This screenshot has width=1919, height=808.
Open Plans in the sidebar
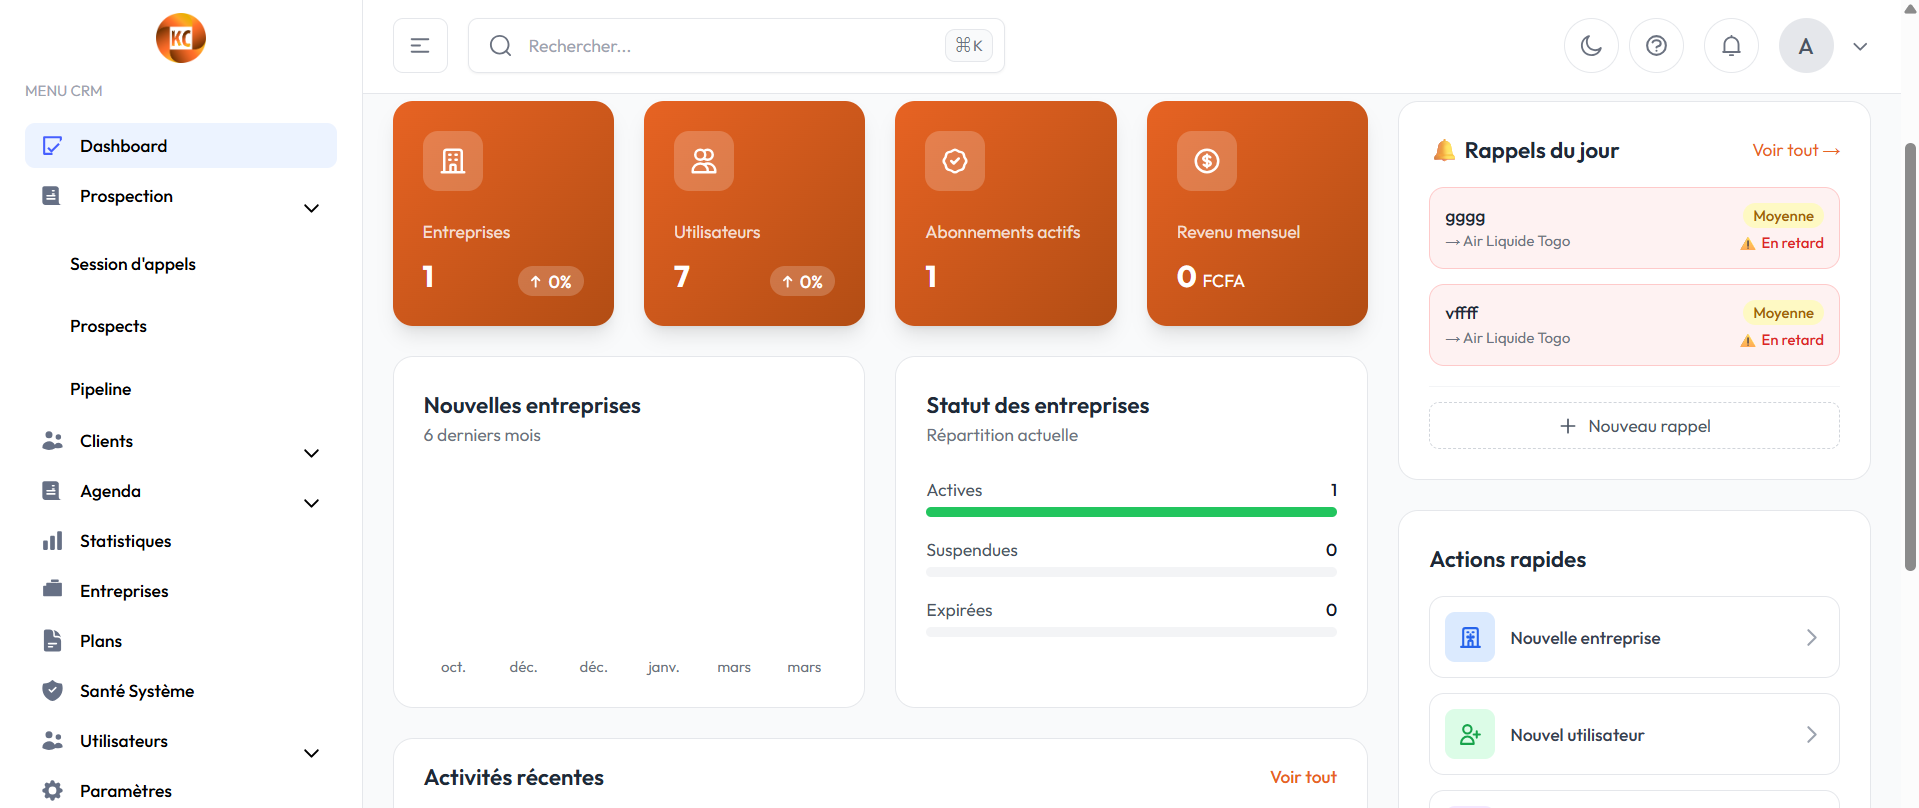101,641
